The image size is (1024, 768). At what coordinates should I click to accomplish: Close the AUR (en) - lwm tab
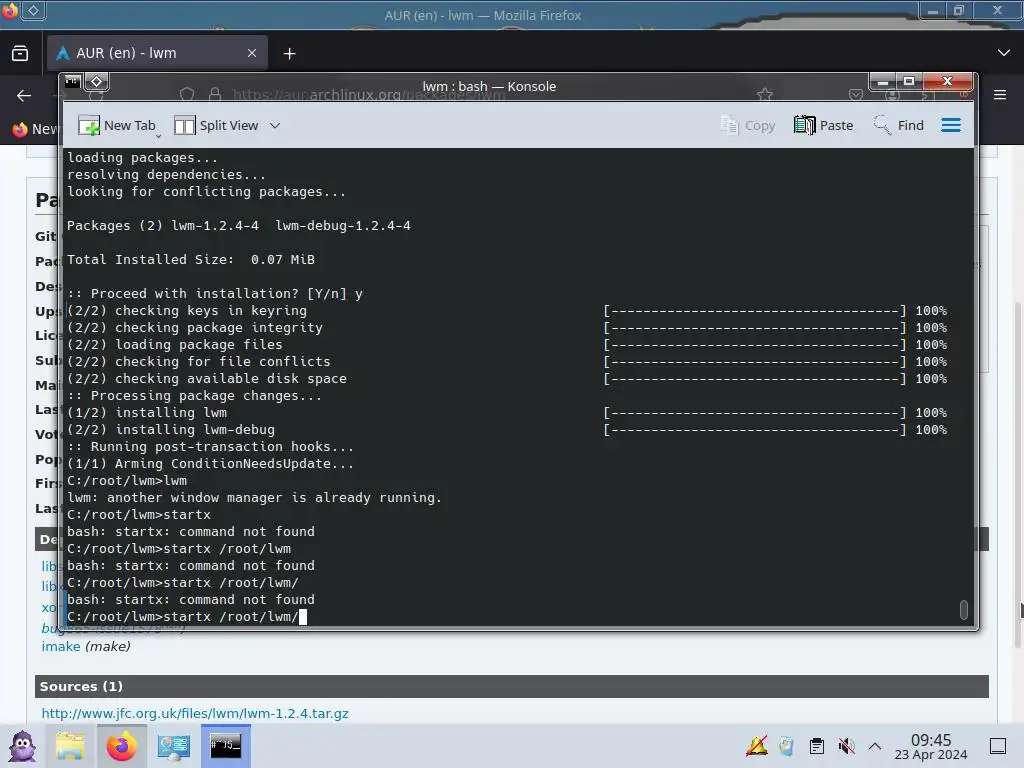tap(252, 53)
